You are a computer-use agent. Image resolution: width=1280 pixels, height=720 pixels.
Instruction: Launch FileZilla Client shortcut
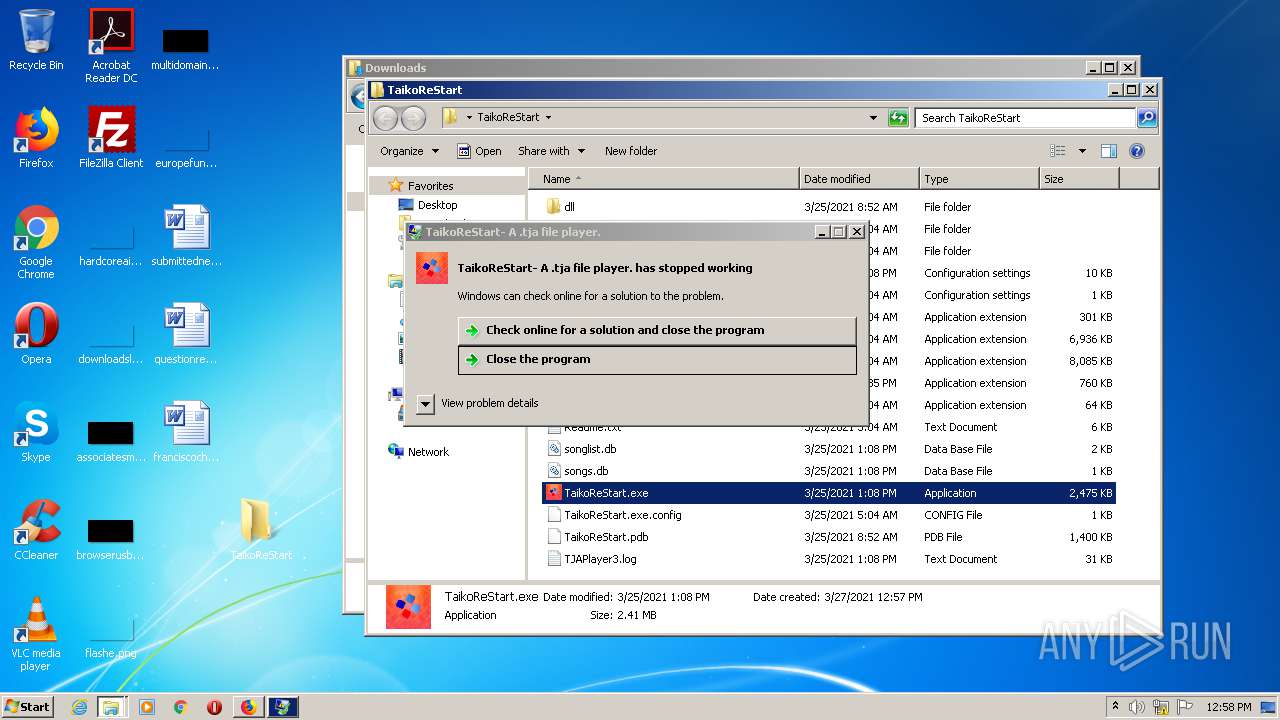(x=111, y=138)
